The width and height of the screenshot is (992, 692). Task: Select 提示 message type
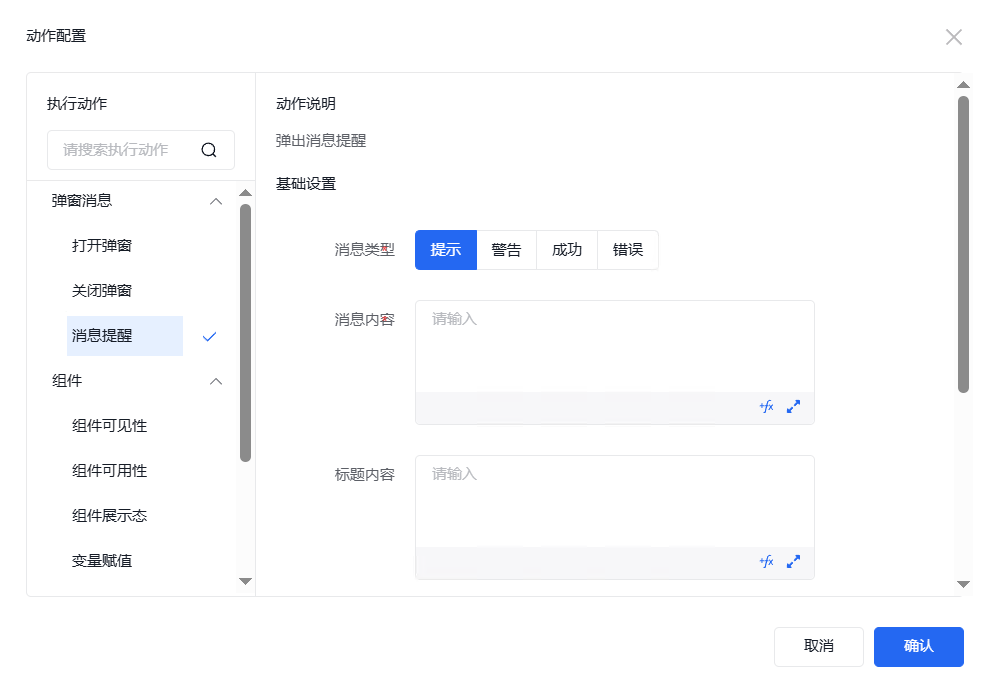(446, 250)
